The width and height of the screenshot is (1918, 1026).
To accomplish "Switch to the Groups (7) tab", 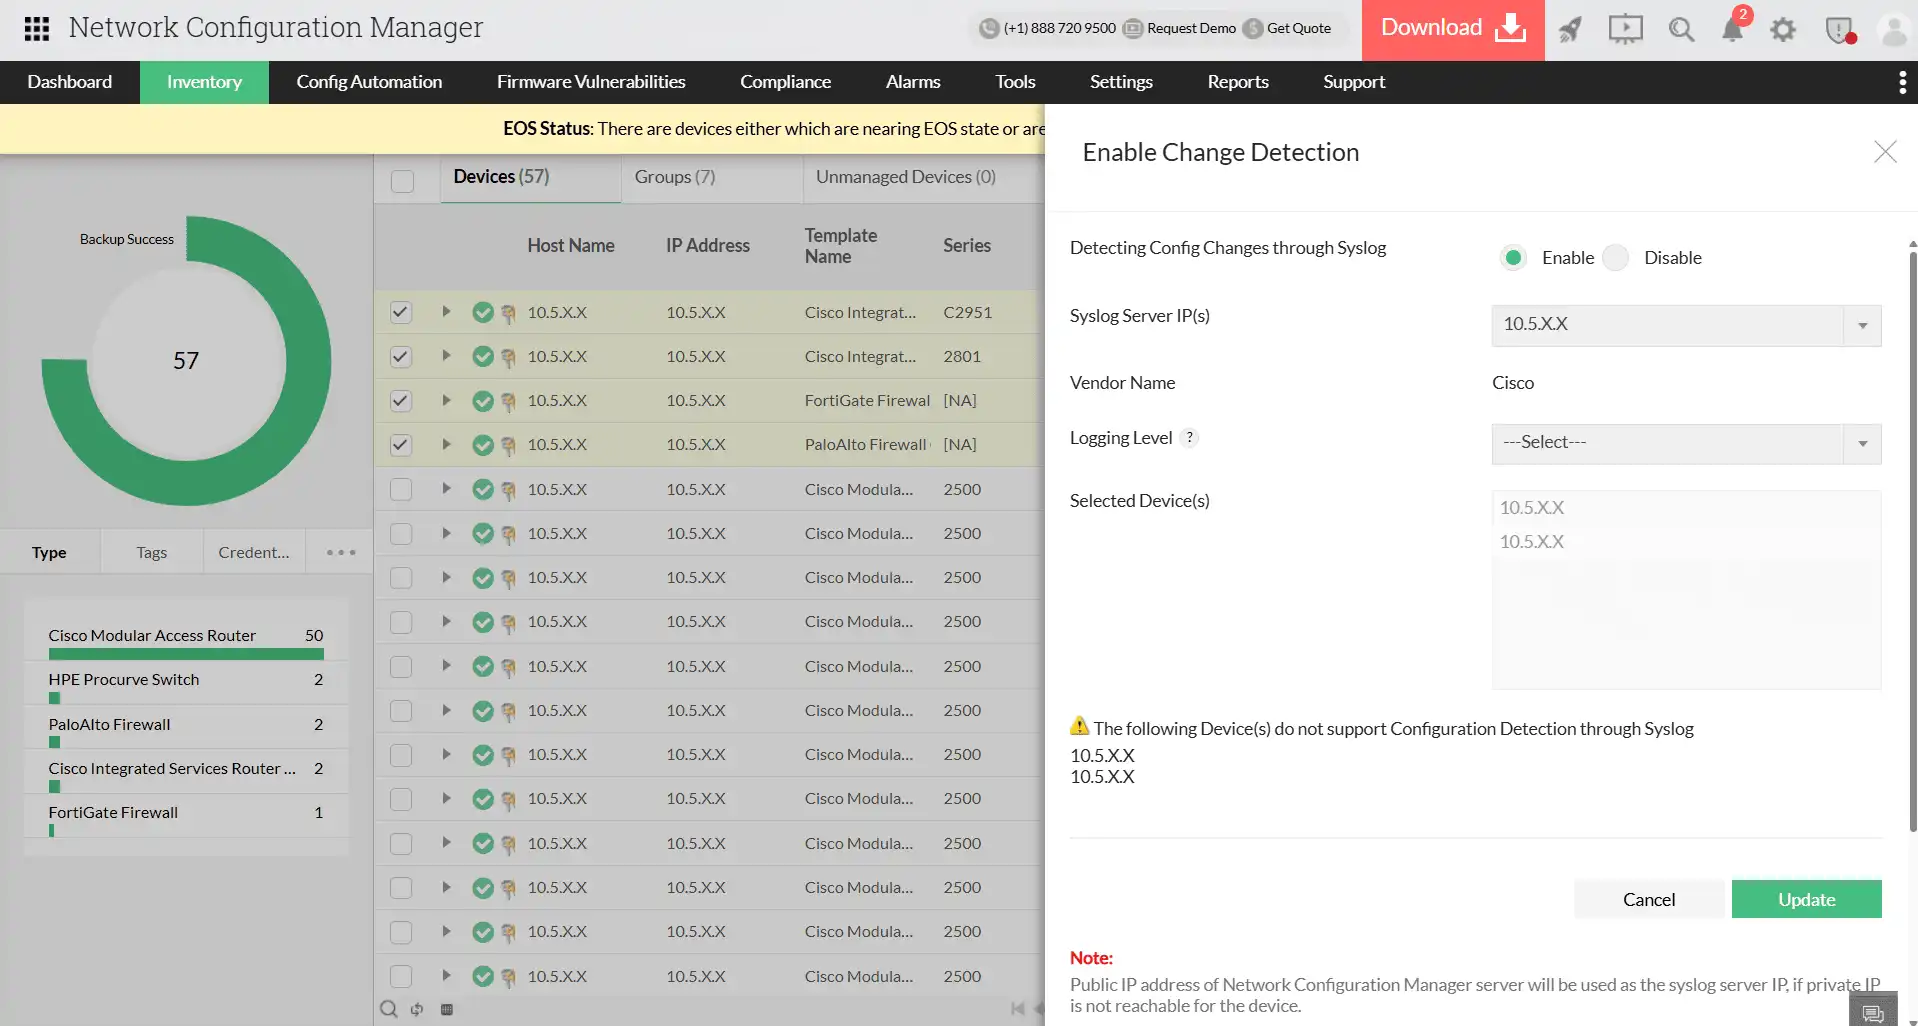I will point(675,177).
